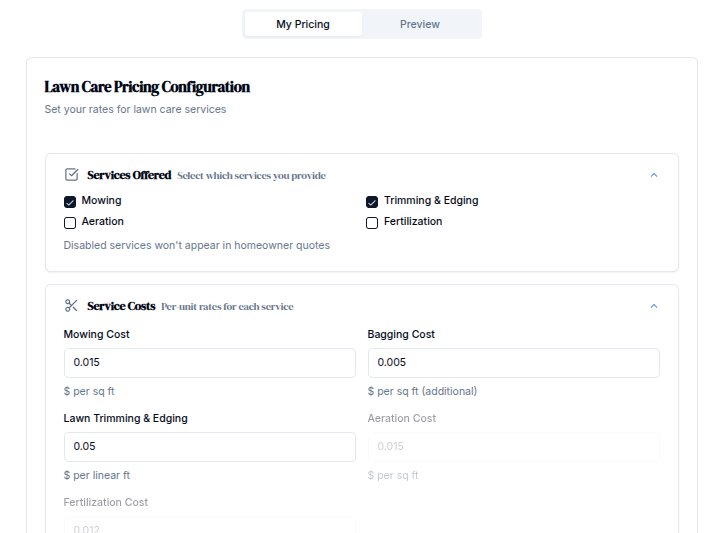715x533 pixels.
Task: Collapse the Service Costs section chevron
Action: 654,306
